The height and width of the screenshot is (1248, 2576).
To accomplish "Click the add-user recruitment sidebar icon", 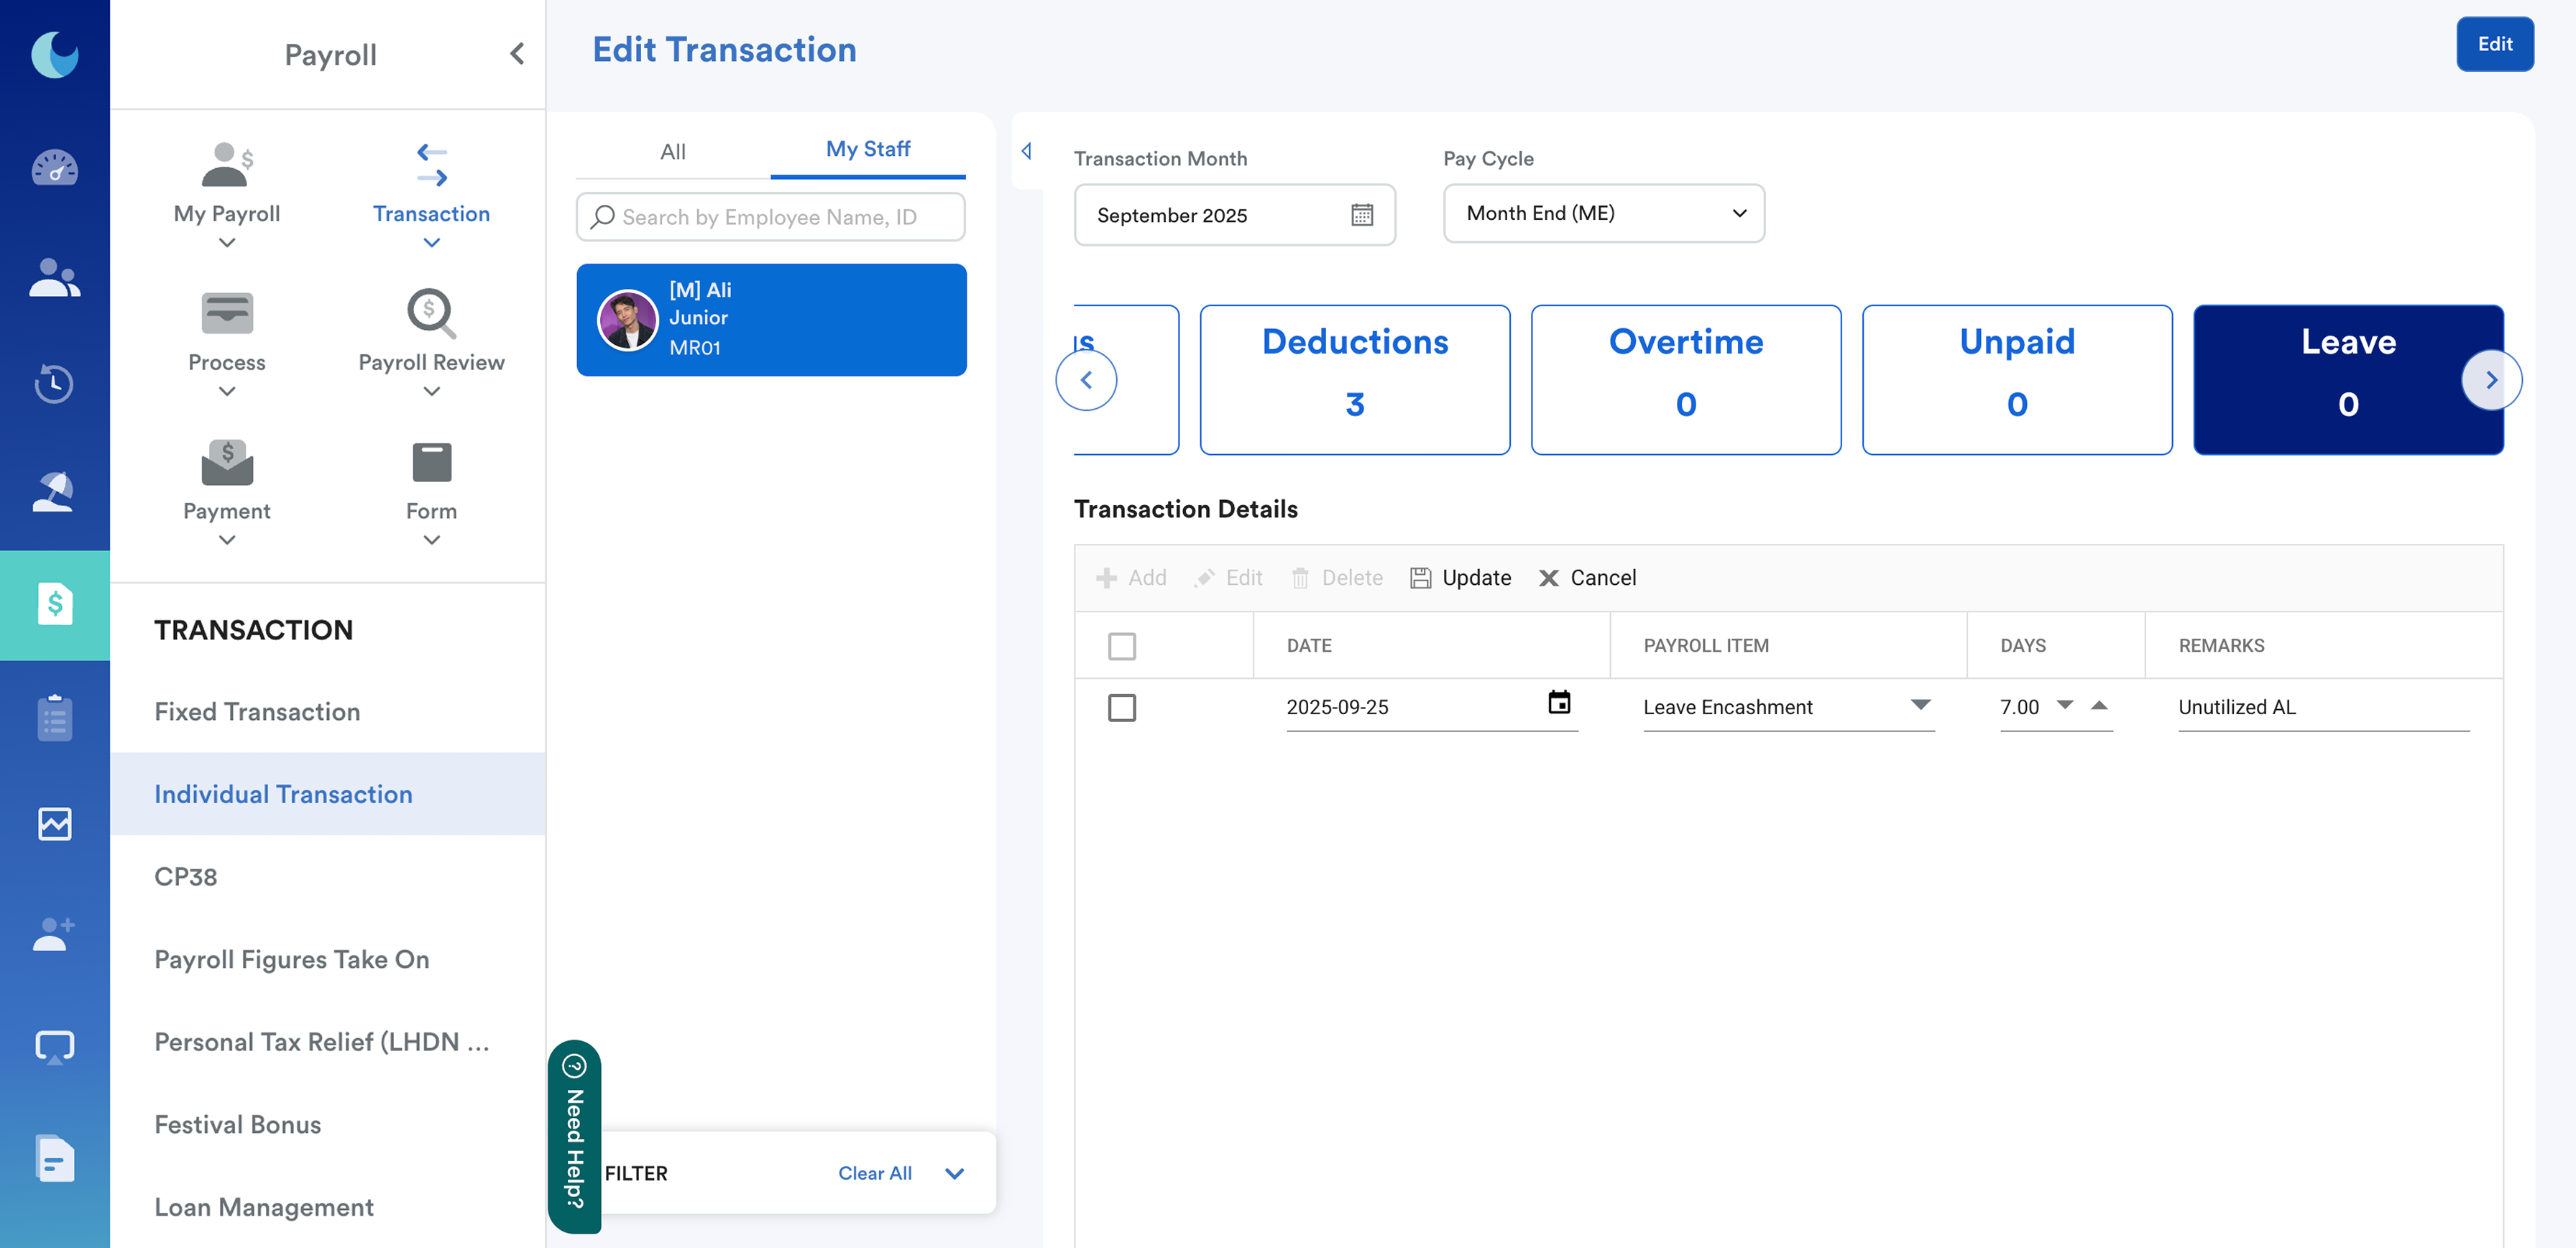I will tap(54, 934).
